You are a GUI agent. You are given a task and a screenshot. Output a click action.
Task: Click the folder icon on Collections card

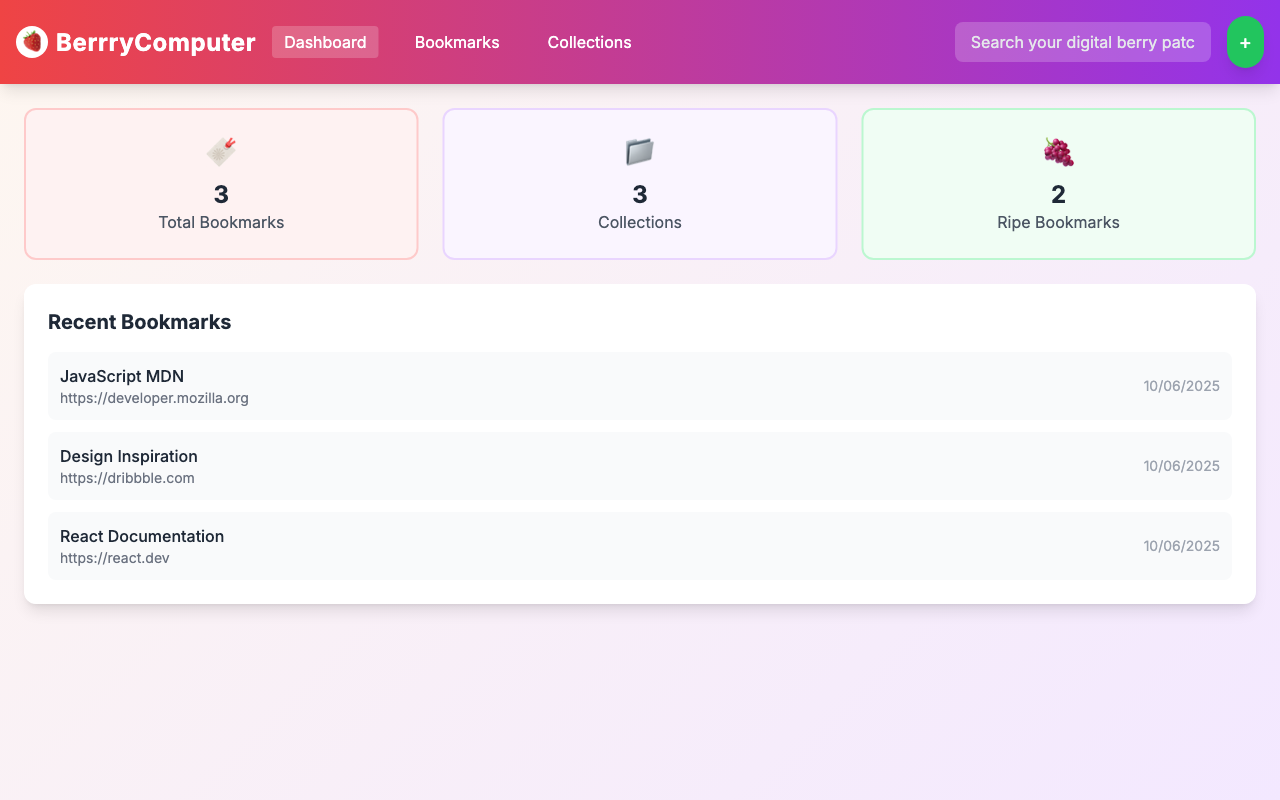pos(639,151)
